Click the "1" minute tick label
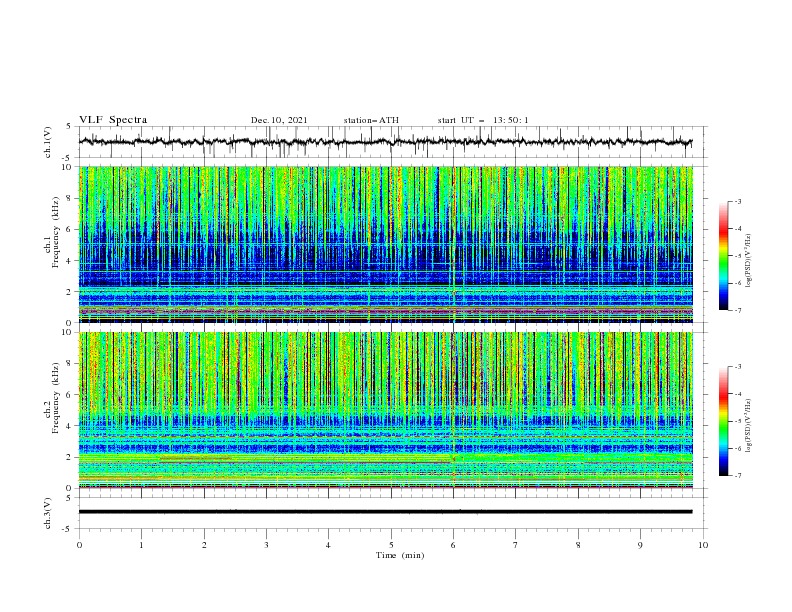The width and height of the screenshot is (792, 612). pos(141,545)
